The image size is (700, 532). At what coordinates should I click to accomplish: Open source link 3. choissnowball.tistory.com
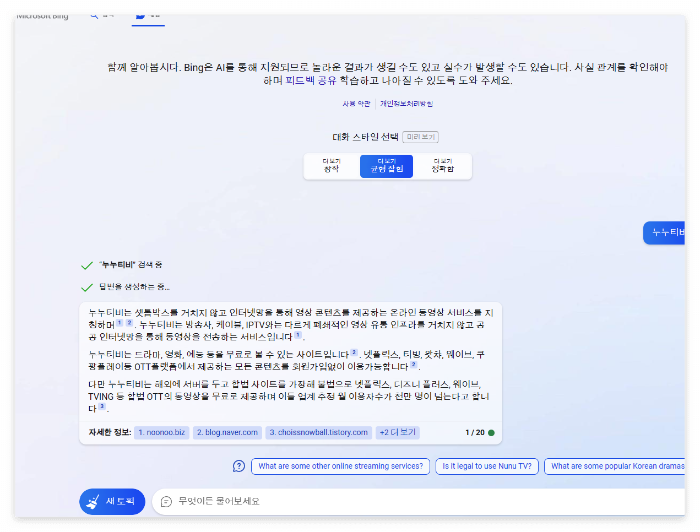coord(319,432)
